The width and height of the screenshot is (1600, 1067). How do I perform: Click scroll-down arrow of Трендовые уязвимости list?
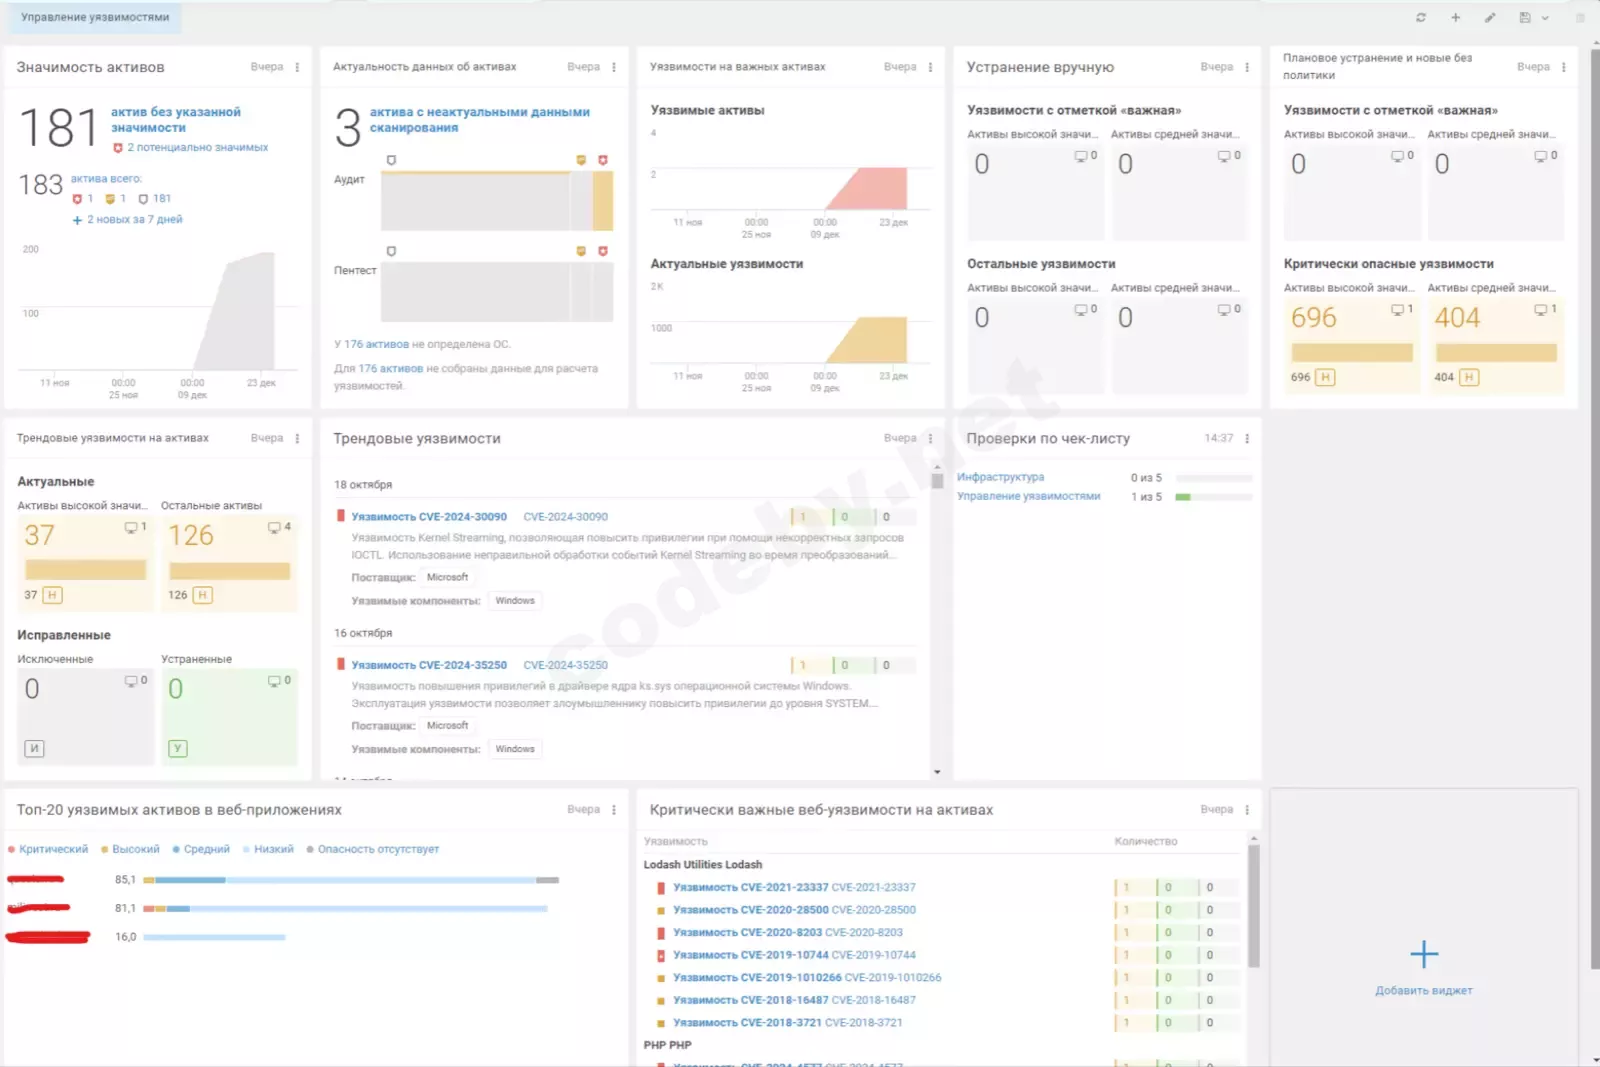(937, 772)
